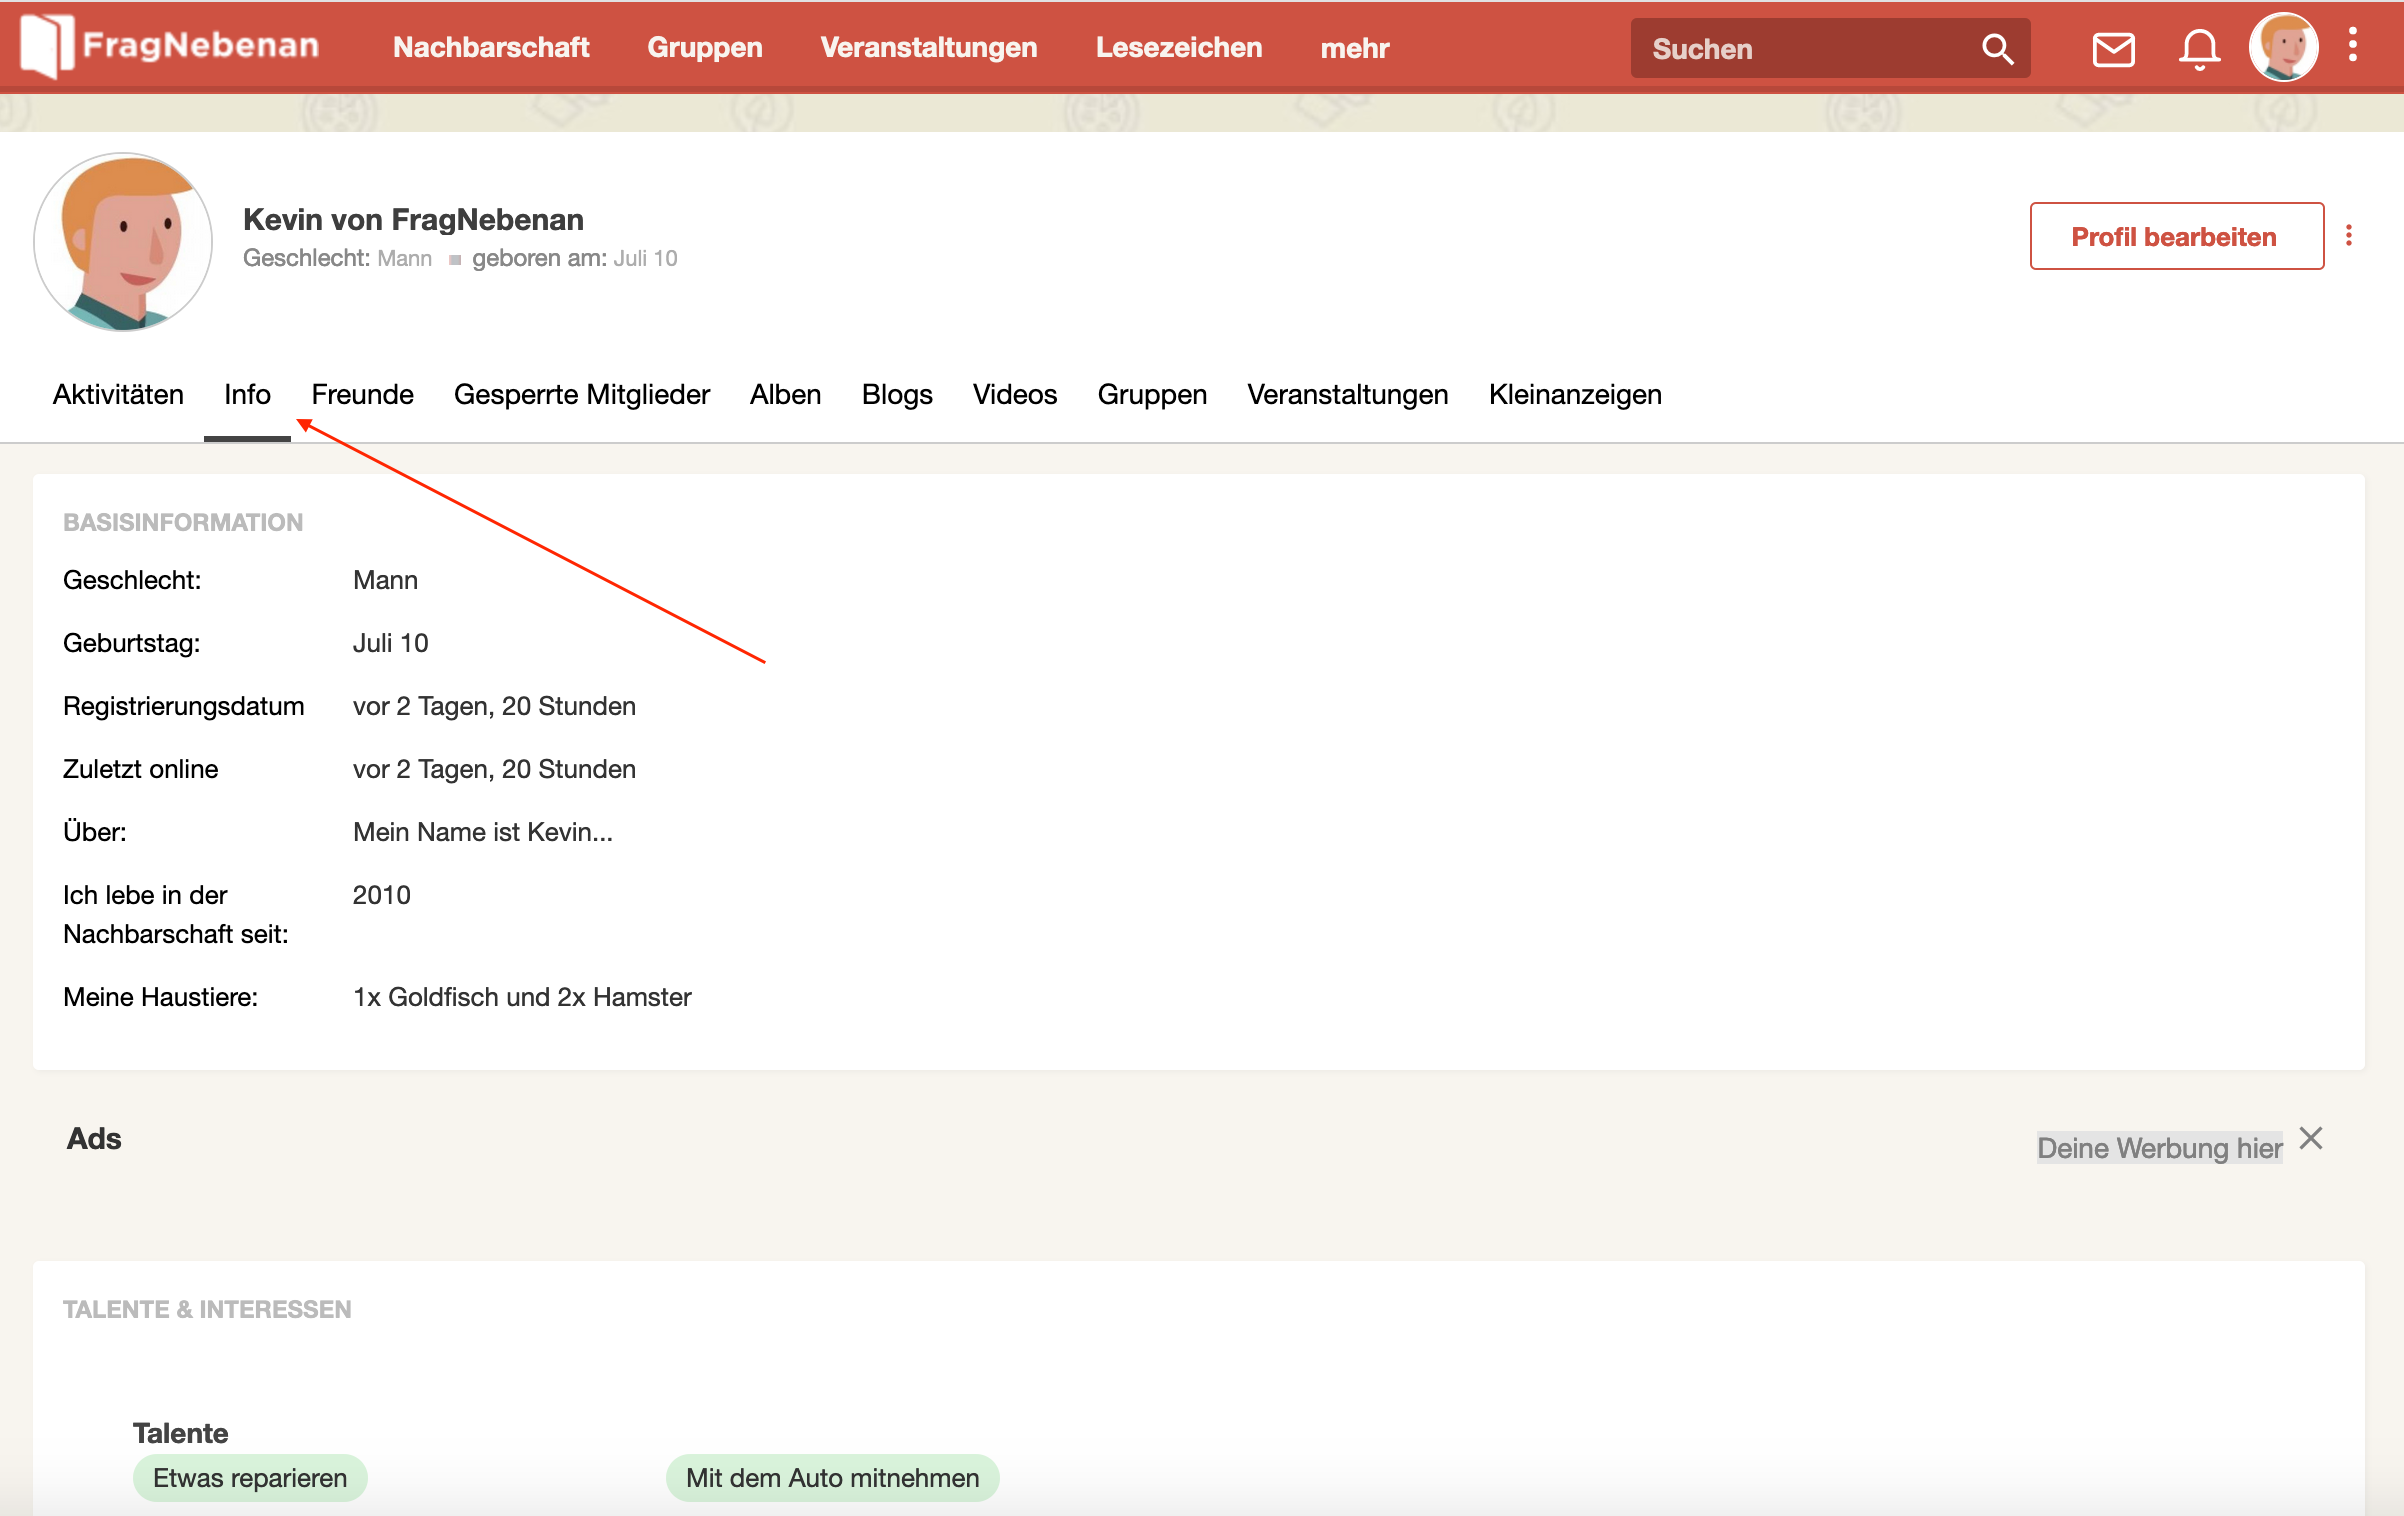Click the Deine Werbung hier link
2404x1516 pixels.
pyautogui.click(x=2159, y=1148)
